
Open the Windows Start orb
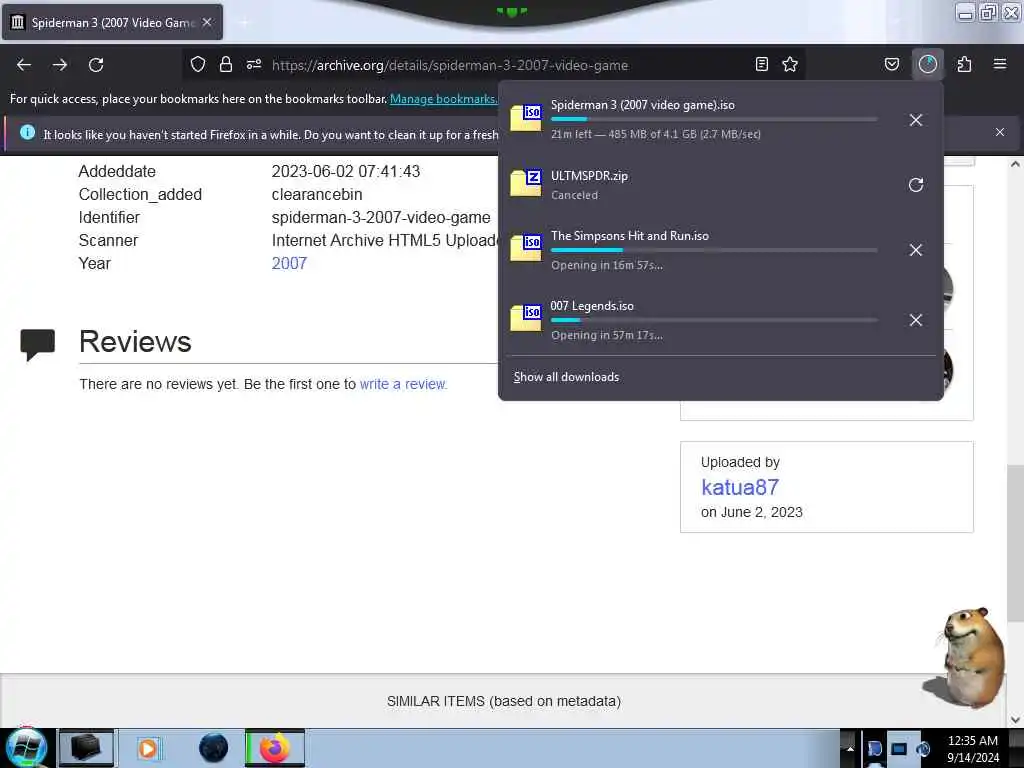coord(26,748)
